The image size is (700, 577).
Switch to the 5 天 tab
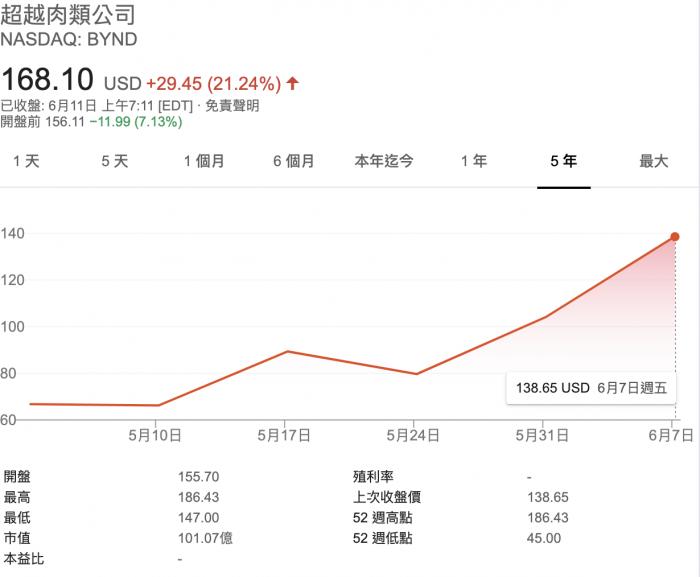click(115, 161)
